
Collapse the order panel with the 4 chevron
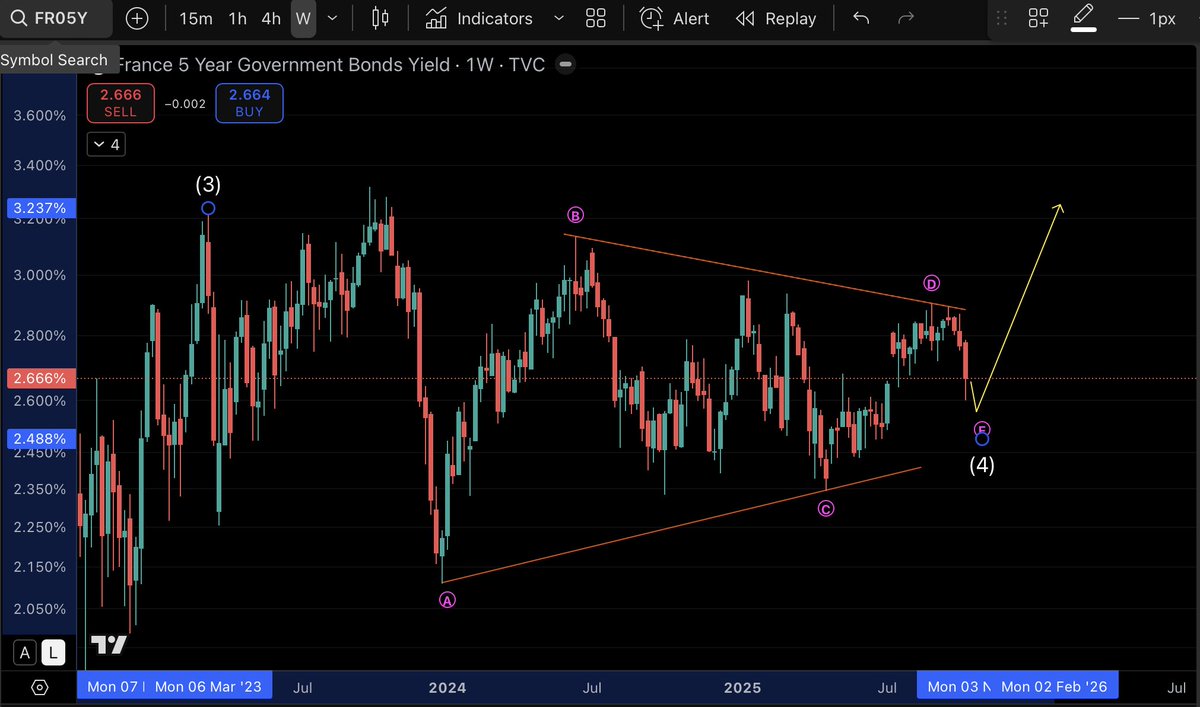click(x=105, y=144)
